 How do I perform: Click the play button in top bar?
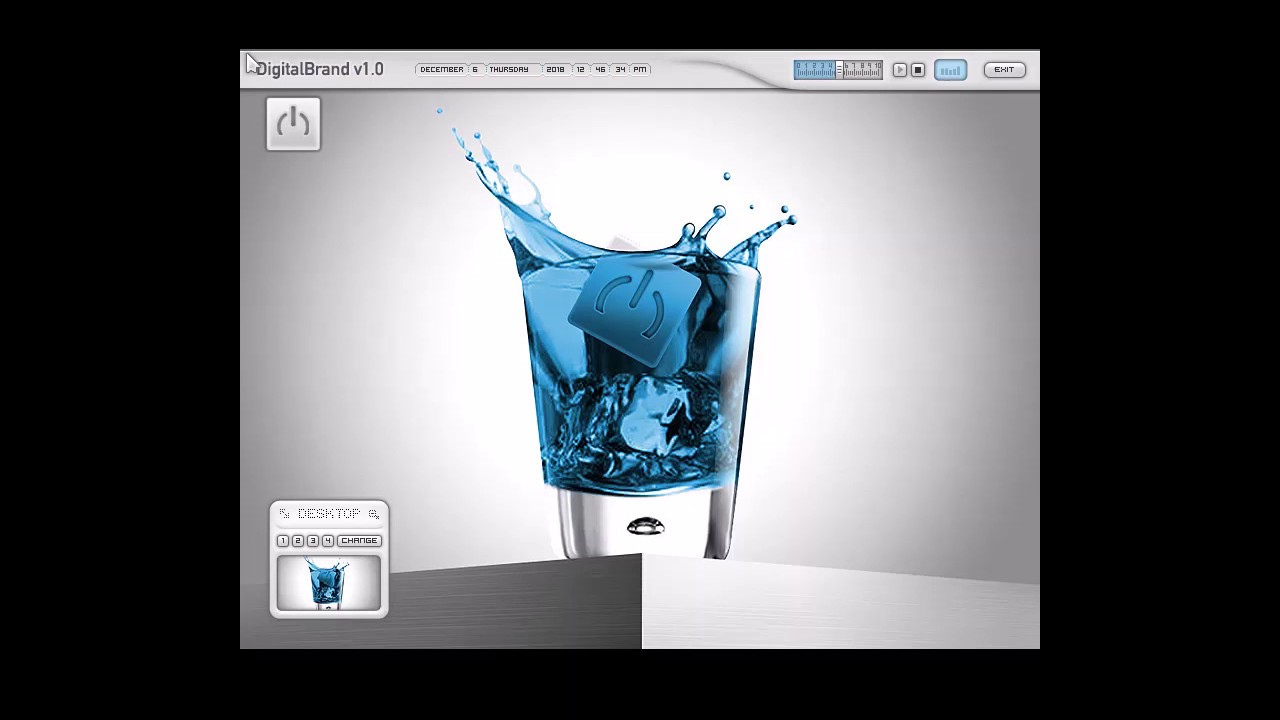coord(900,70)
